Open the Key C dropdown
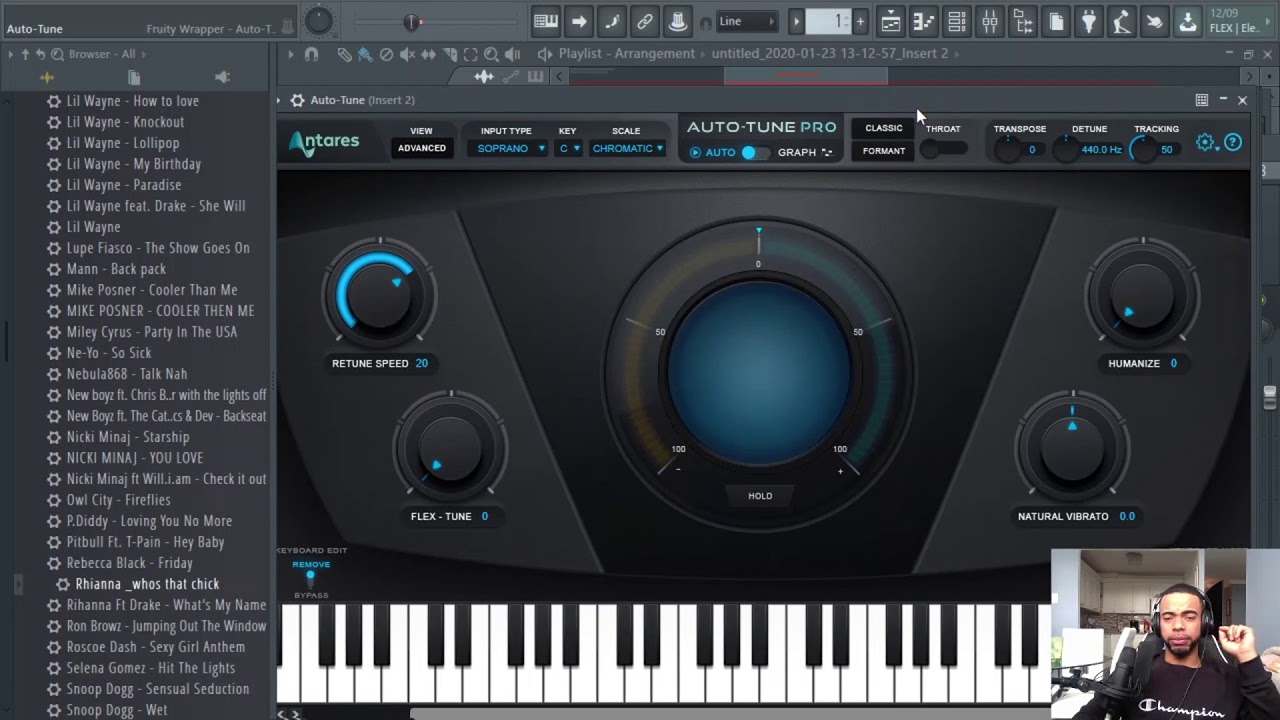 click(568, 148)
